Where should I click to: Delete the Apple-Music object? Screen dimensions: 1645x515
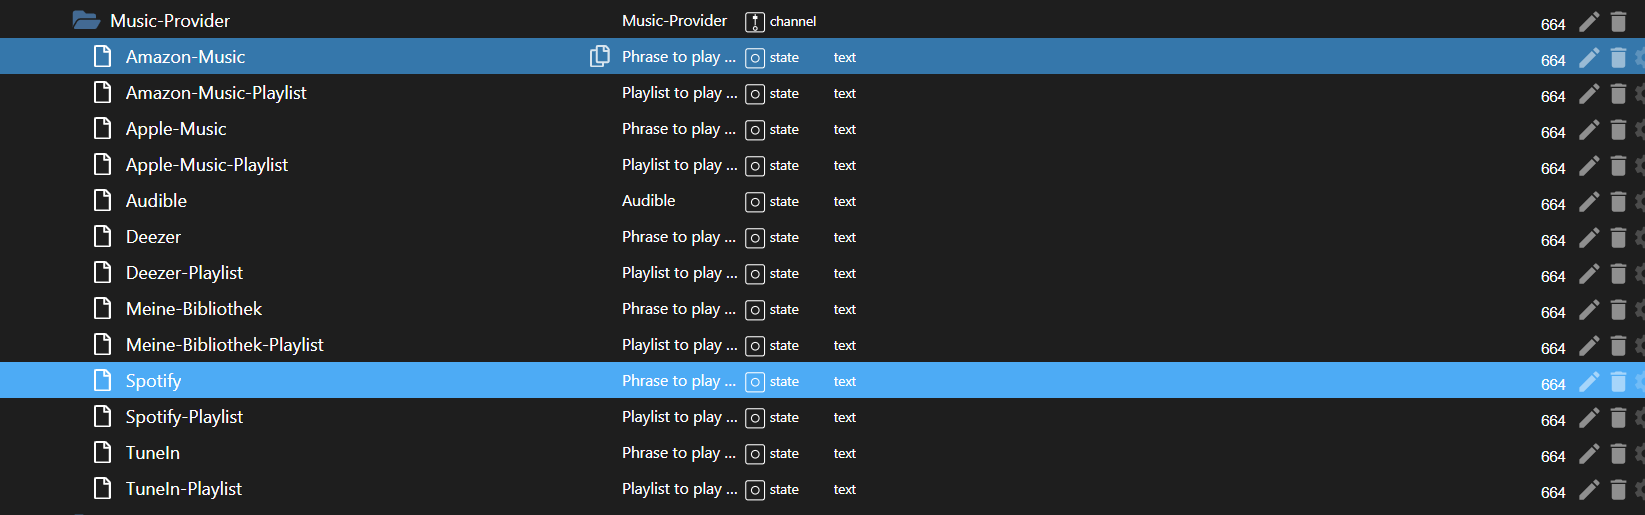tap(1618, 130)
